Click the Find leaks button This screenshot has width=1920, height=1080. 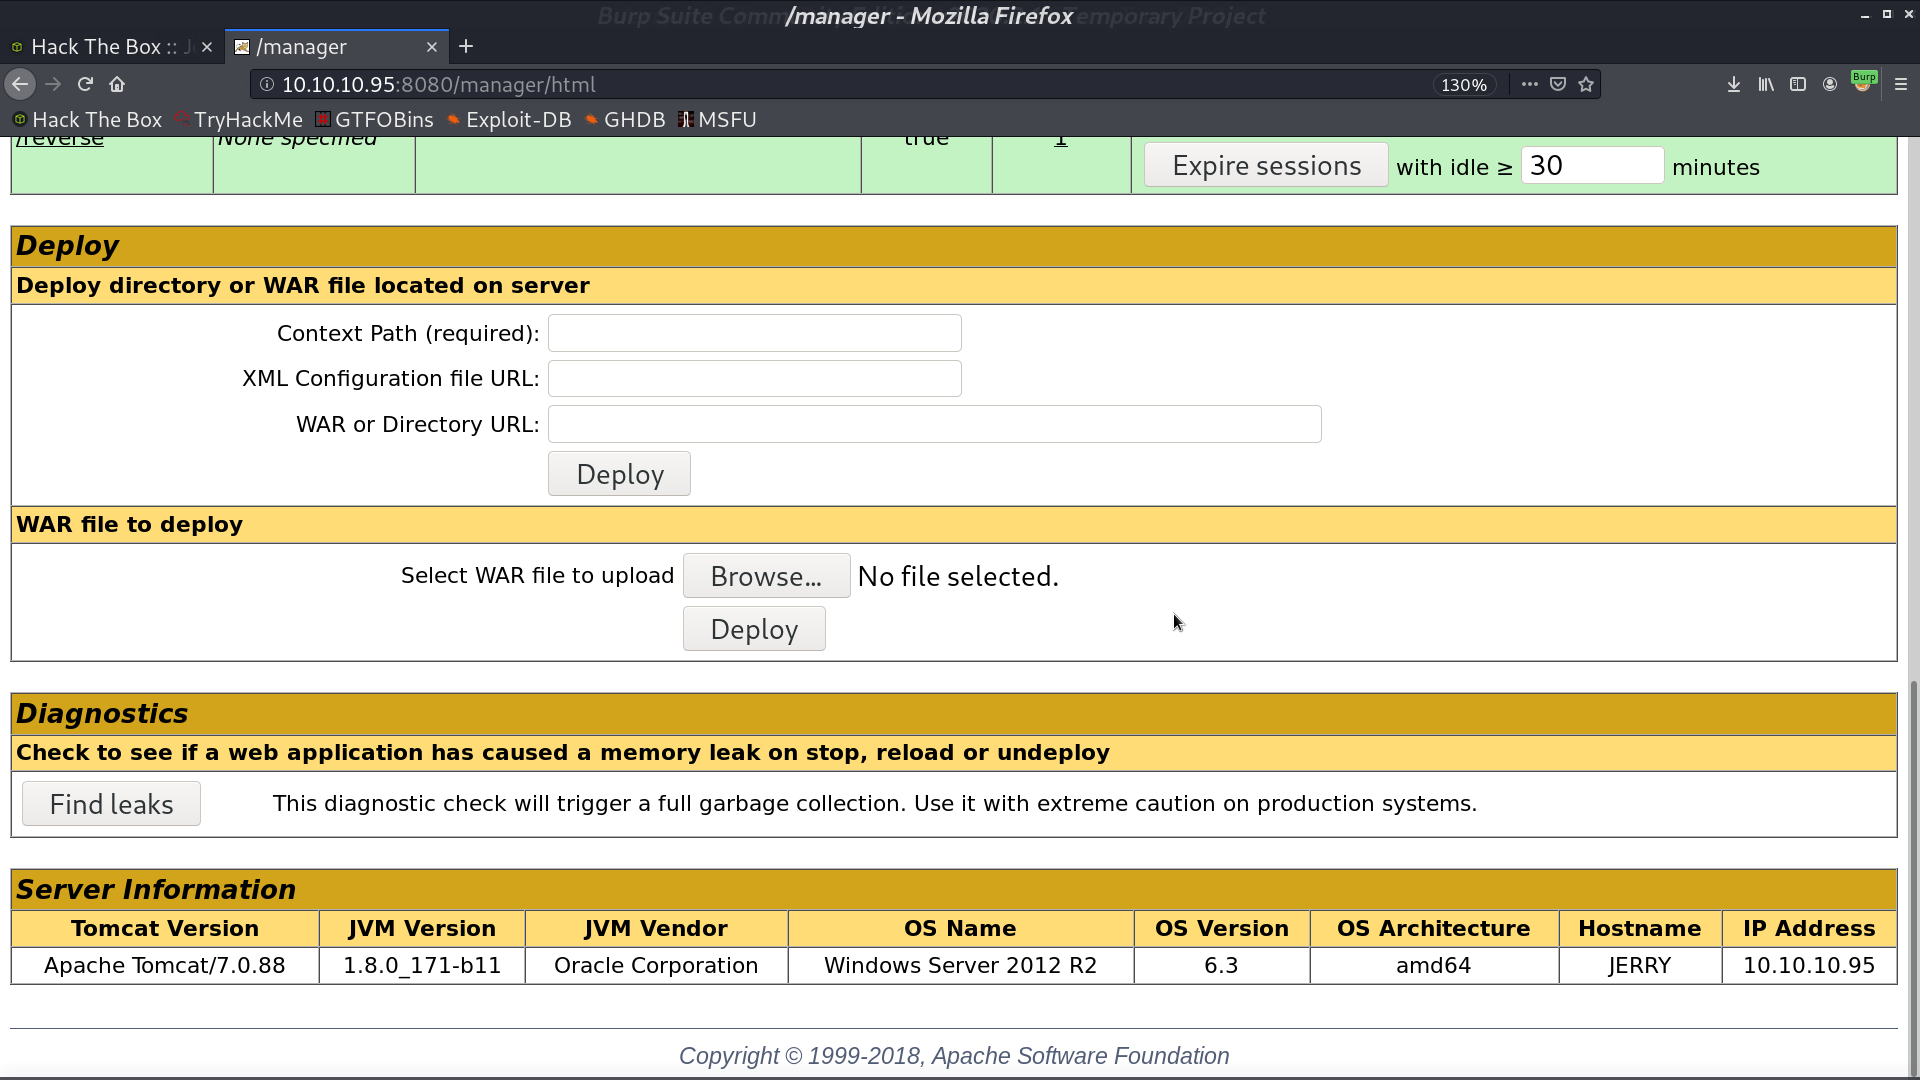coord(111,804)
